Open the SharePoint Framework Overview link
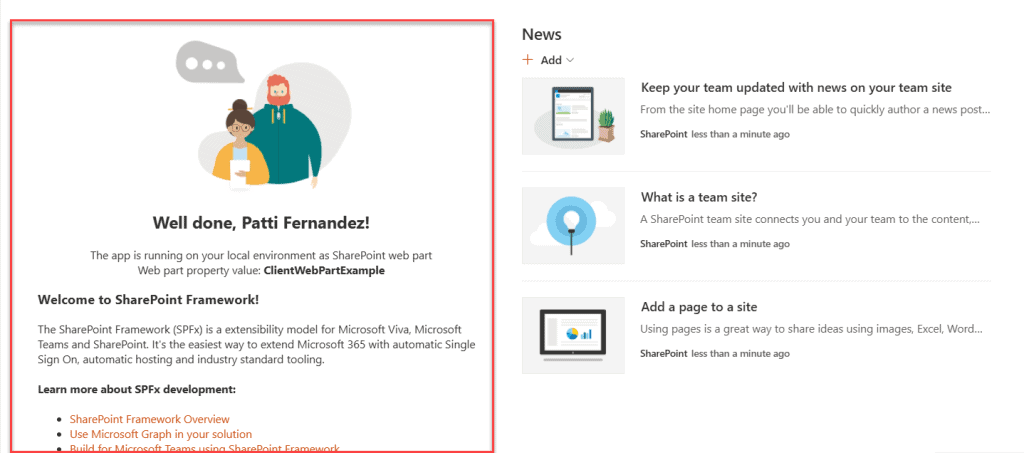Viewport: 1024px width, 453px height. click(x=150, y=419)
